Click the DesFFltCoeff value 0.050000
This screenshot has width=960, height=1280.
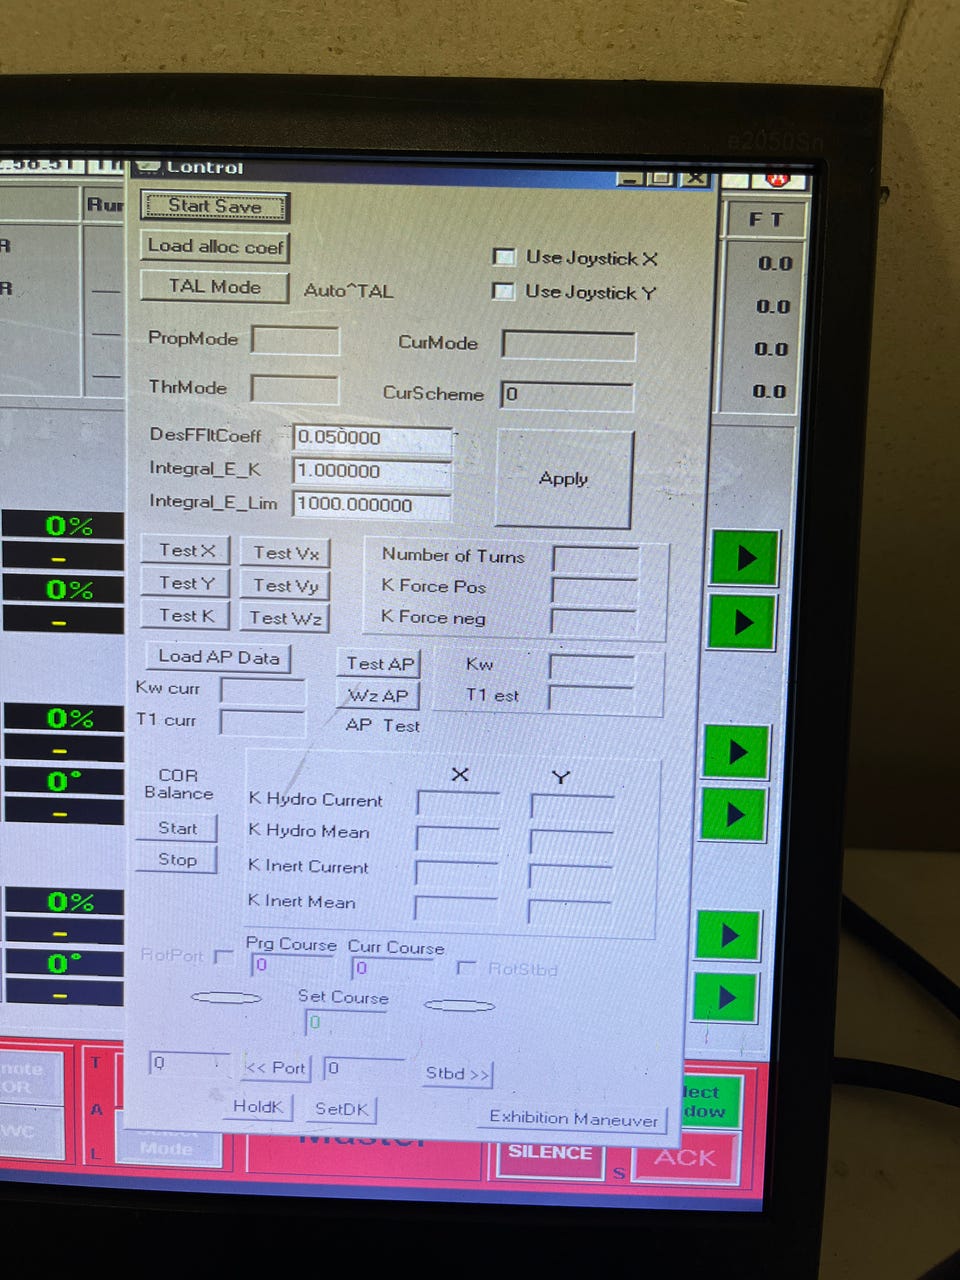pos(372,438)
